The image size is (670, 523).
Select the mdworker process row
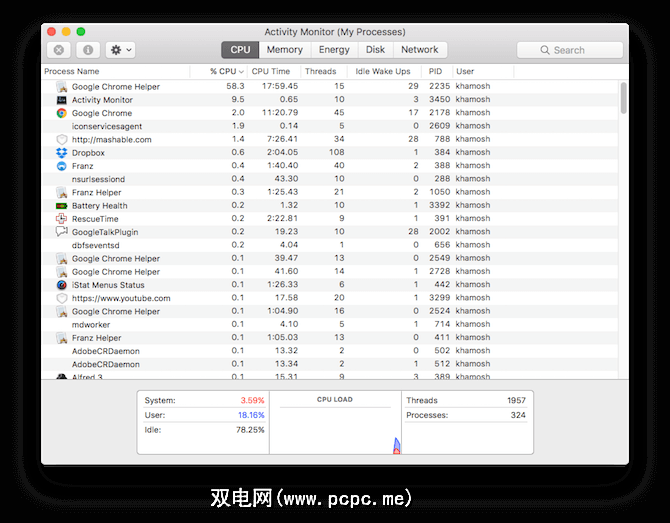pos(330,325)
